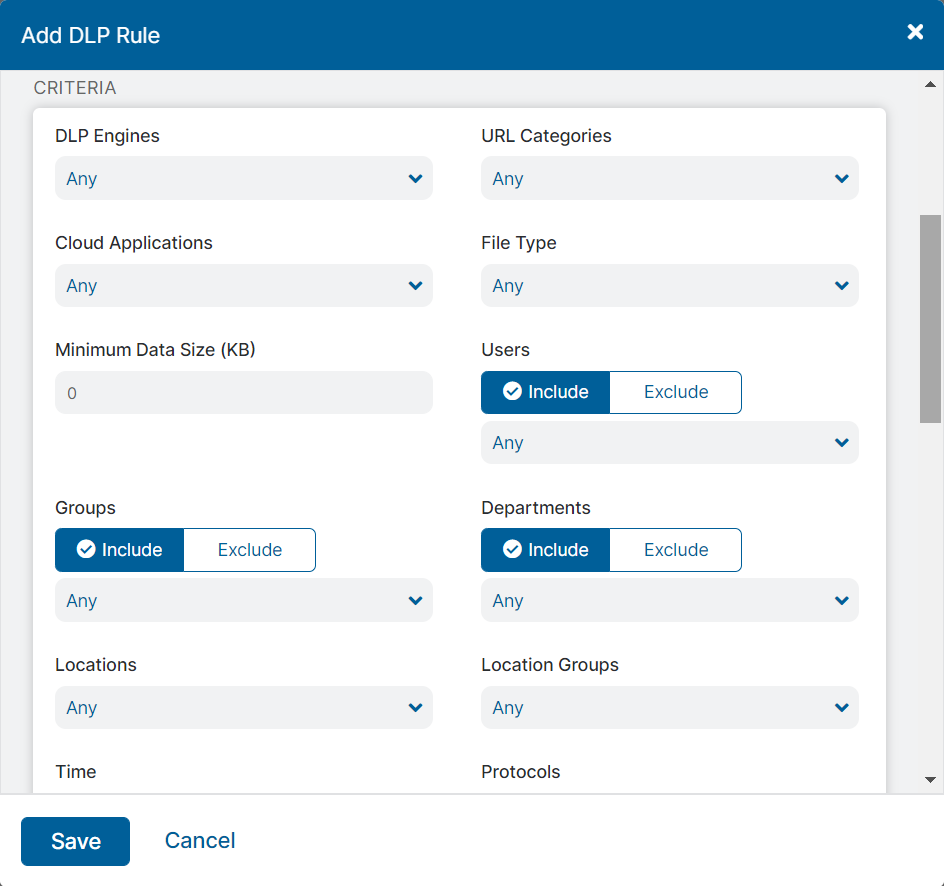Click the Location Groups chevron arrow
The image size is (944, 886).
(x=842, y=708)
